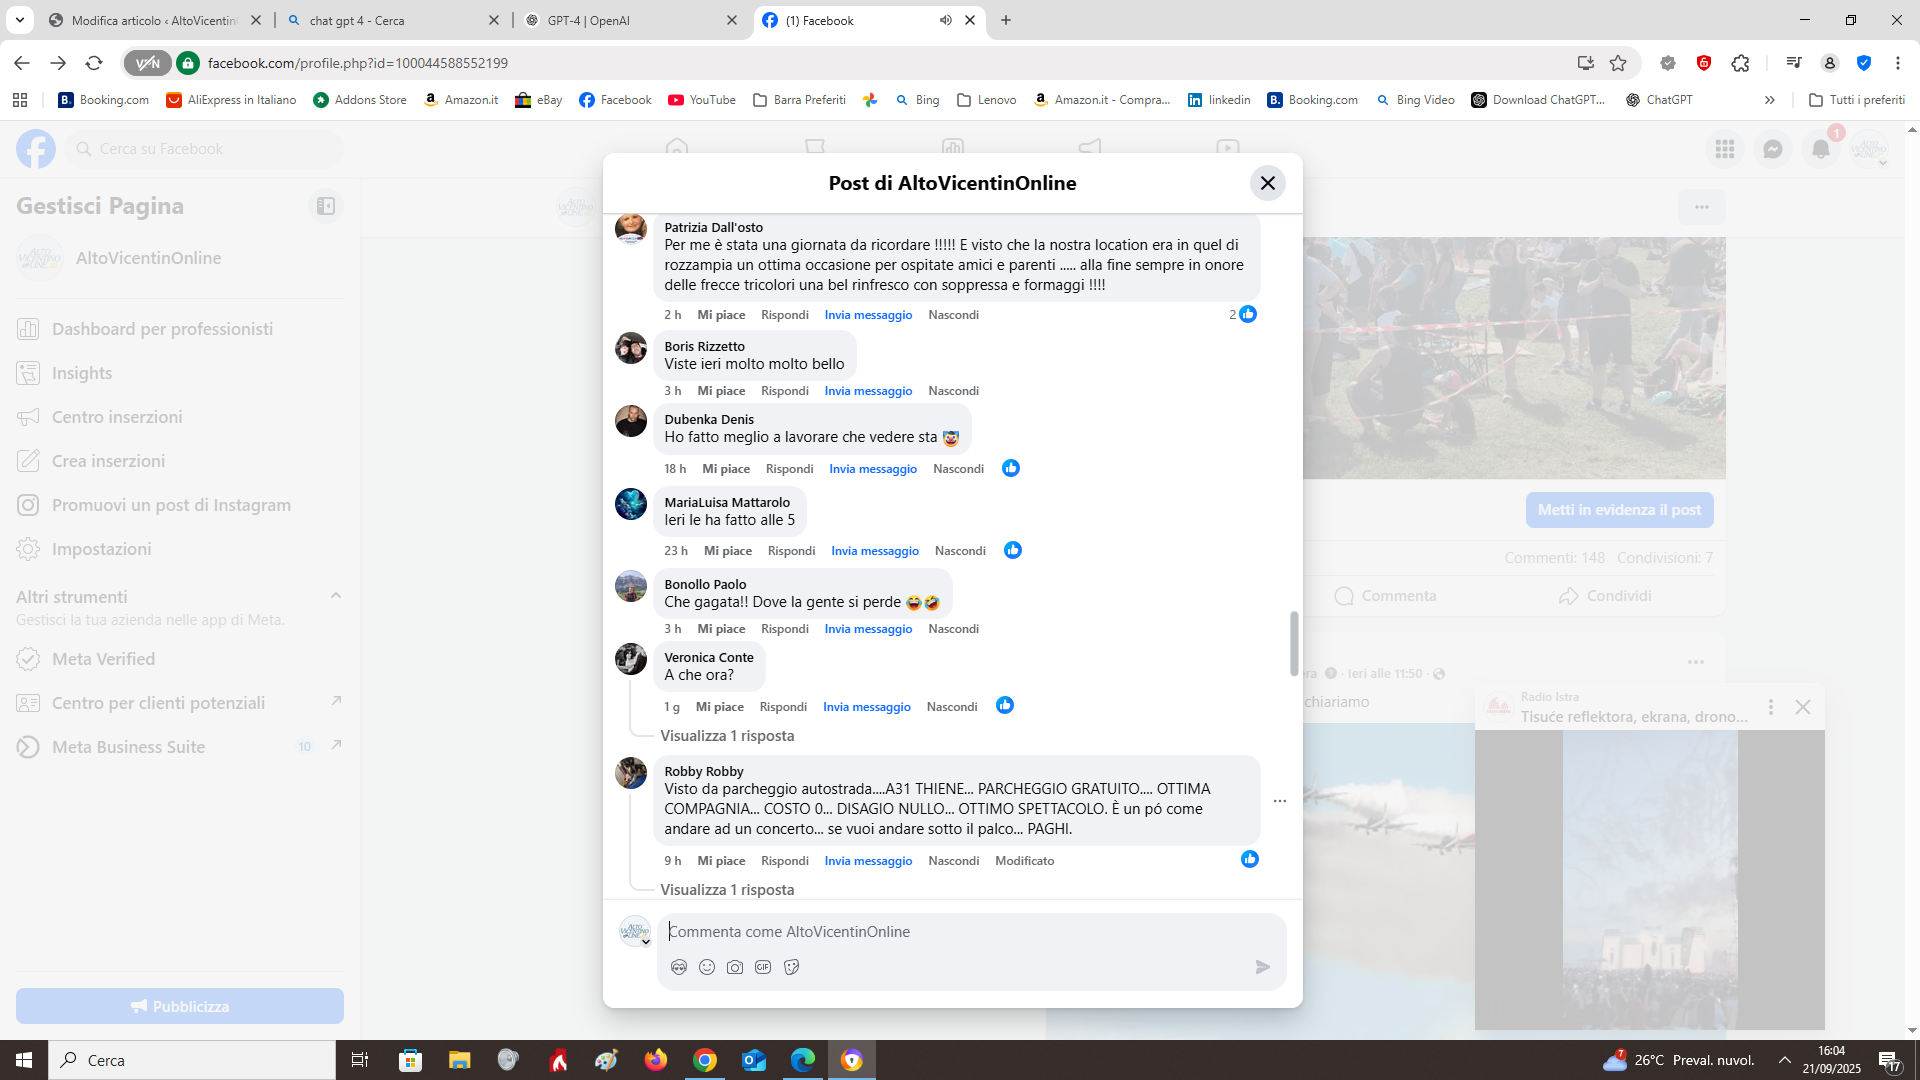Hide MariaLuisa Mattarolo's comment with Nascondi
The width and height of the screenshot is (1920, 1080).
(960, 551)
